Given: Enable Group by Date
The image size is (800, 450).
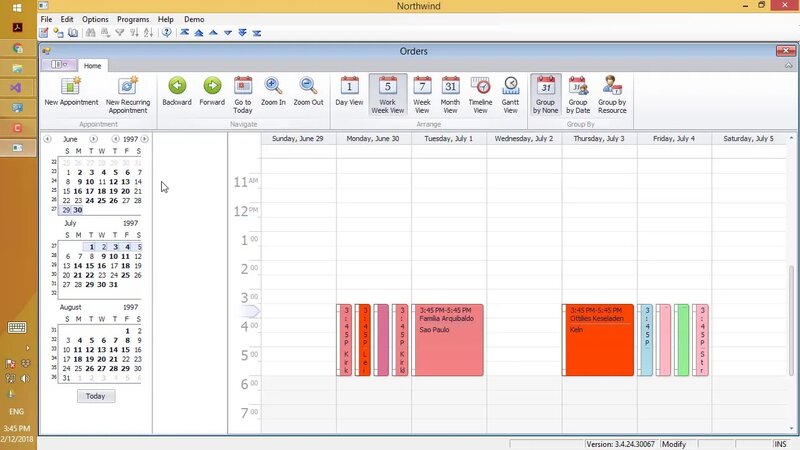Looking at the screenshot, I should coord(578,95).
